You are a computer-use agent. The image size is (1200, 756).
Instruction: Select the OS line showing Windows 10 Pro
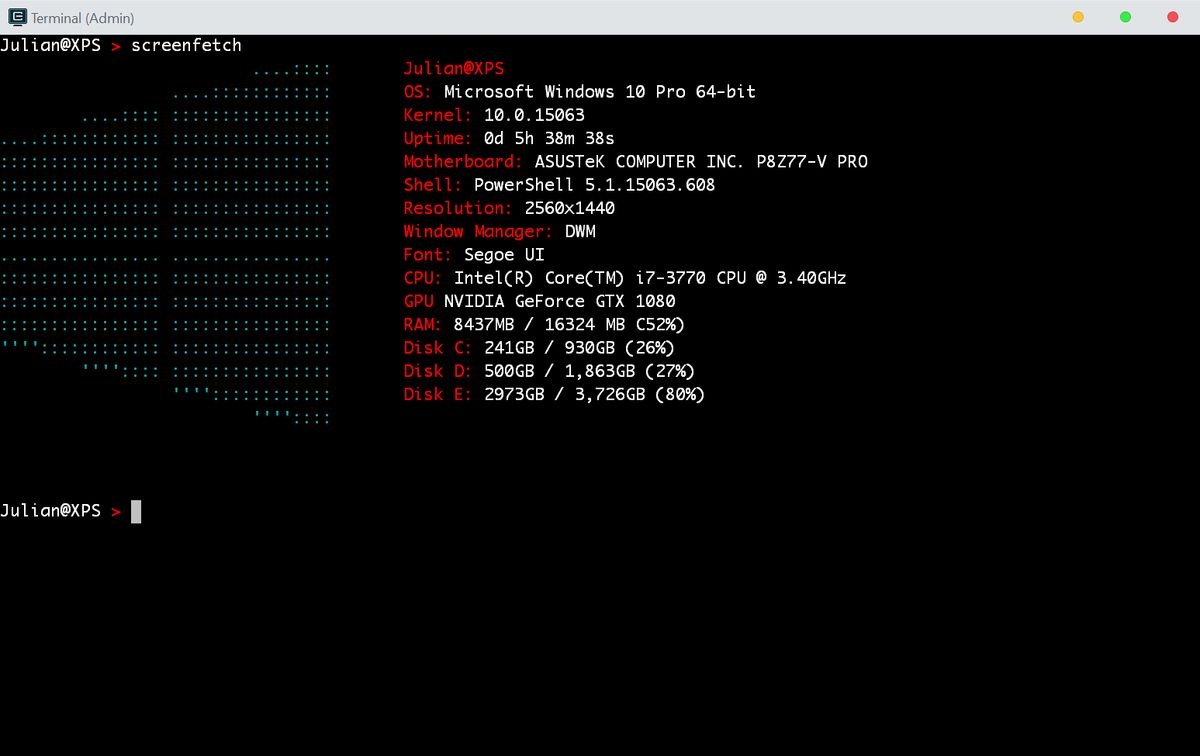click(580, 92)
